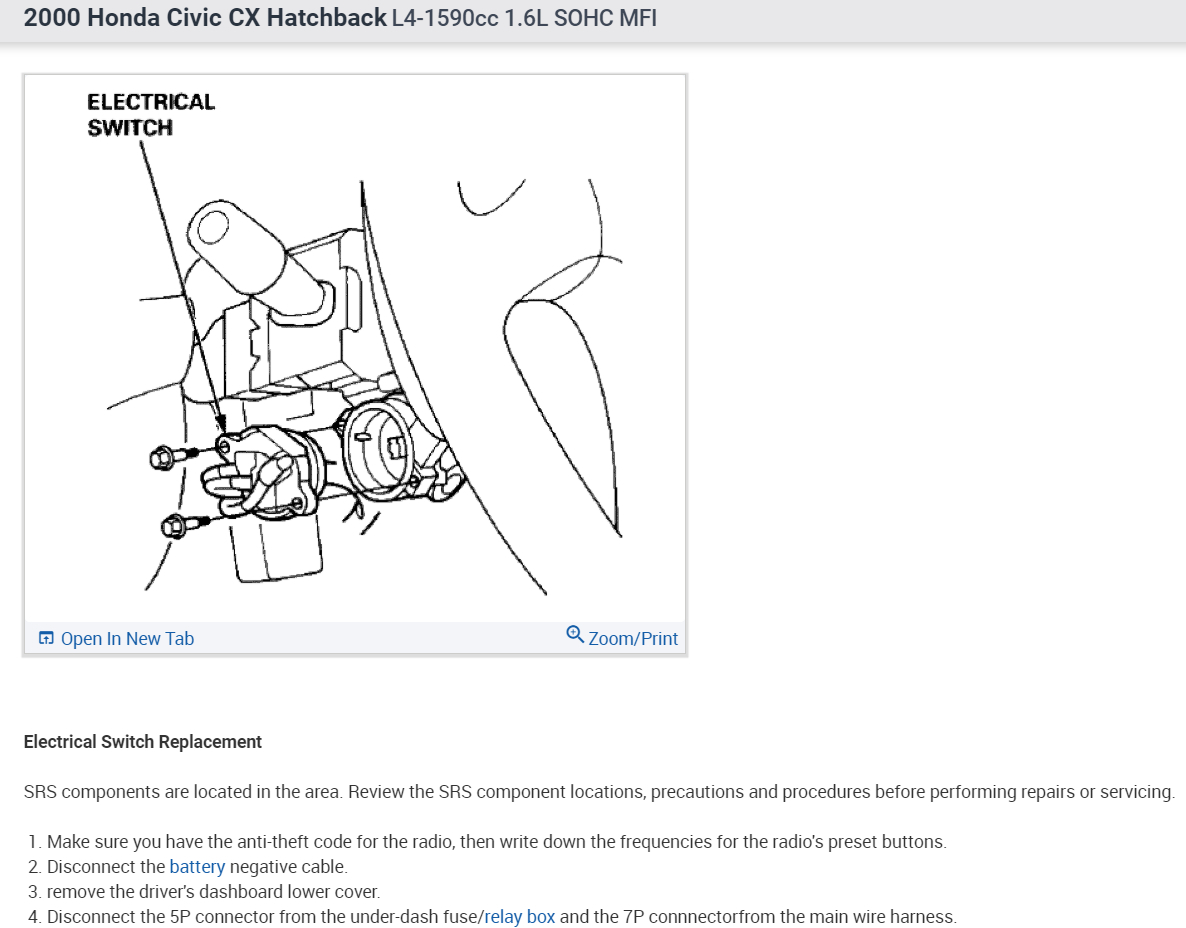Image resolution: width=1186 pixels, height=928 pixels.
Task: Follow the relay box hyperlink
Action: 520,917
